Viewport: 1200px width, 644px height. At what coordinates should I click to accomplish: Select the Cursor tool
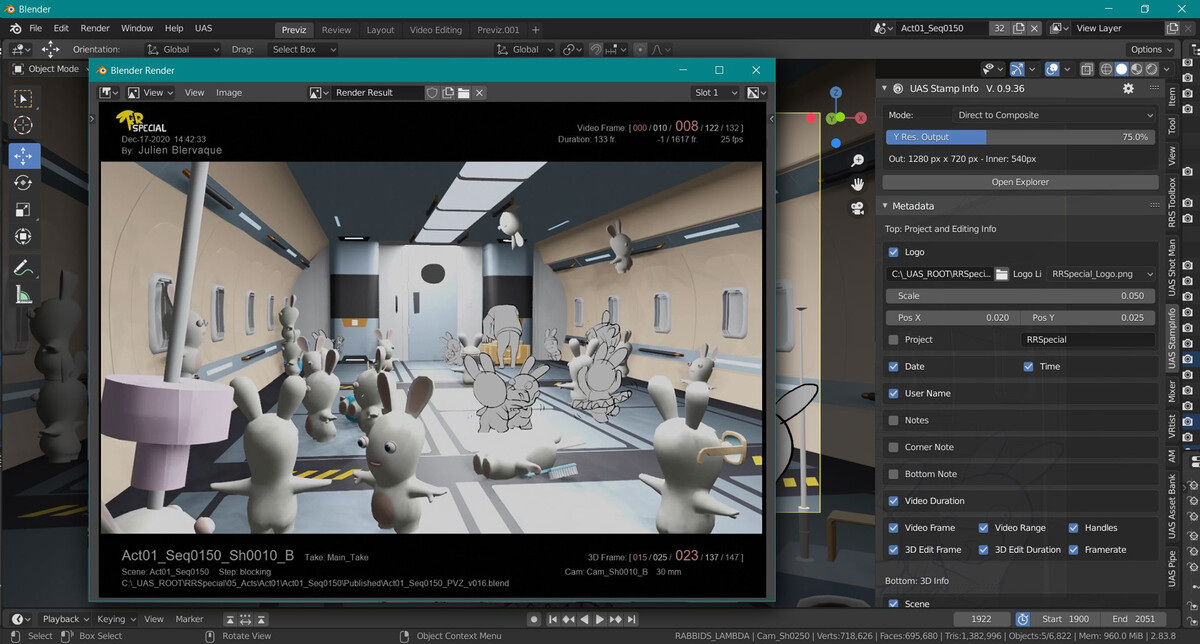coord(24,125)
